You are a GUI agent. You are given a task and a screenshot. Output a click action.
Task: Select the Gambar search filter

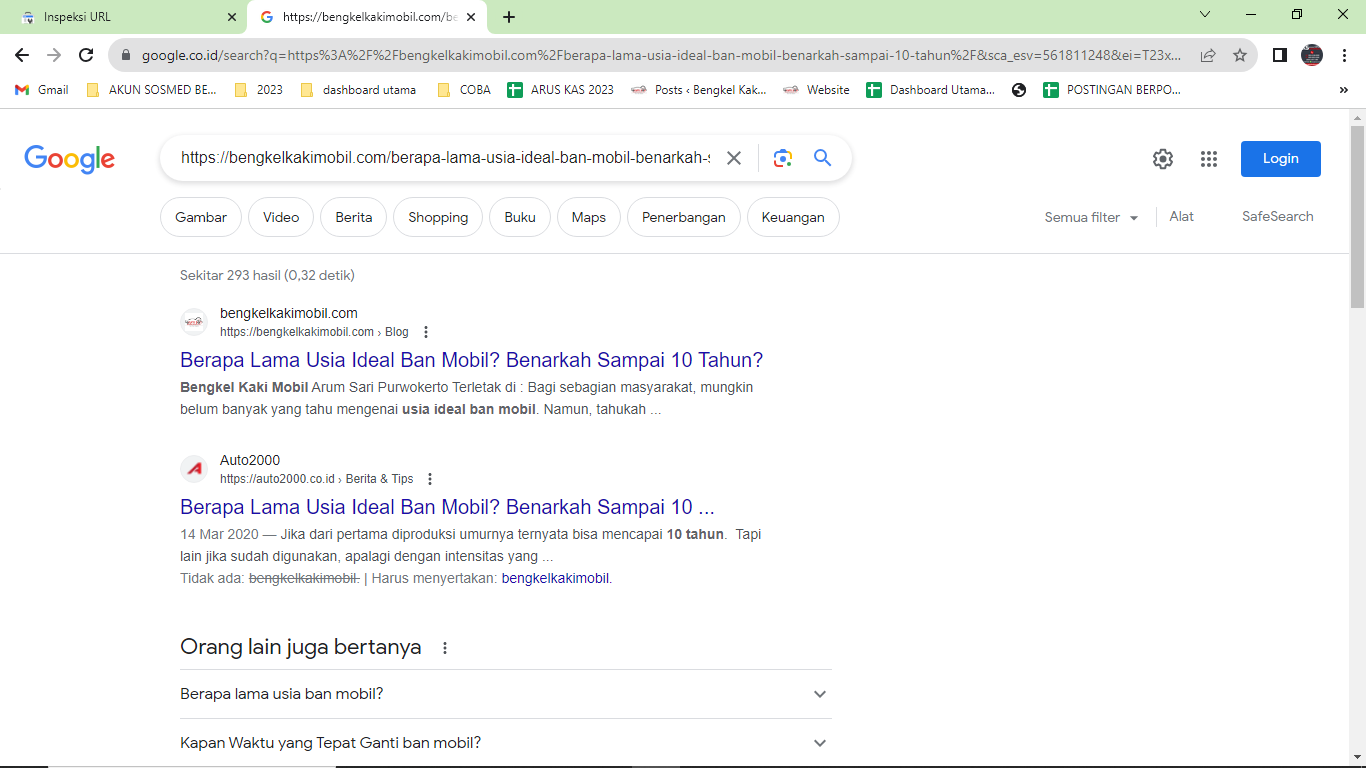[x=201, y=217]
